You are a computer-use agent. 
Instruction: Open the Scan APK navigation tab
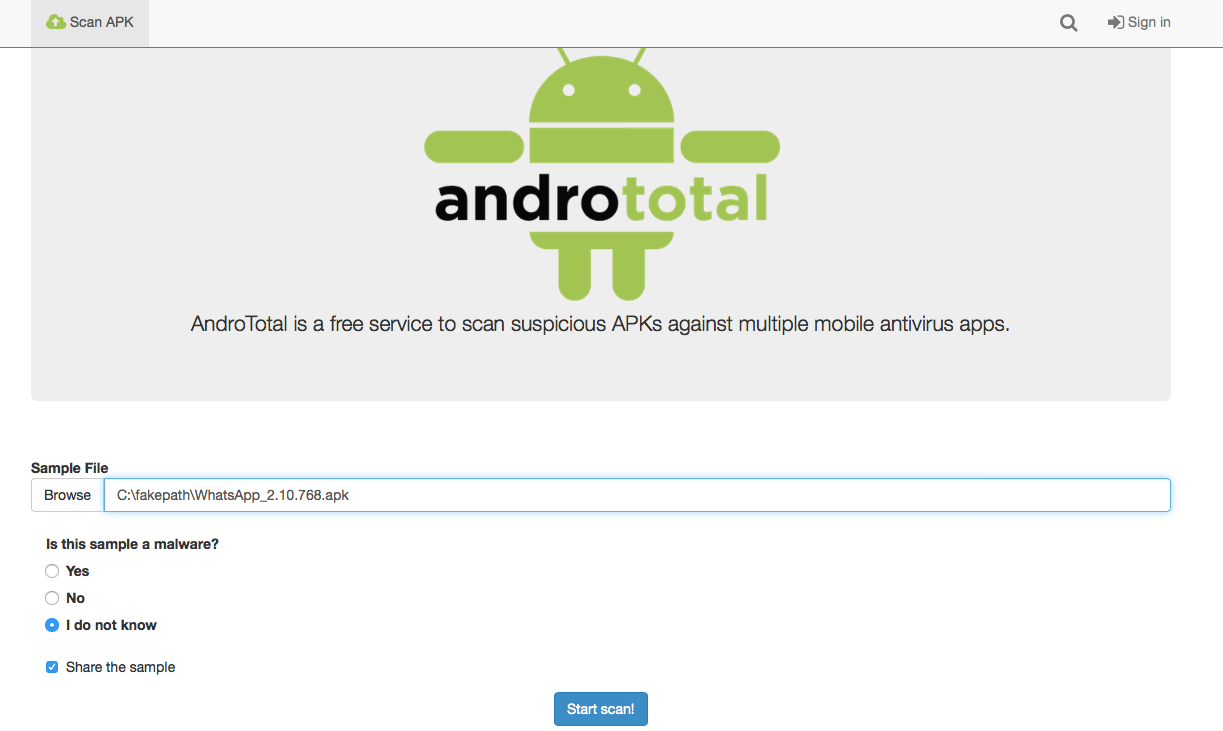tap(90, 22)
